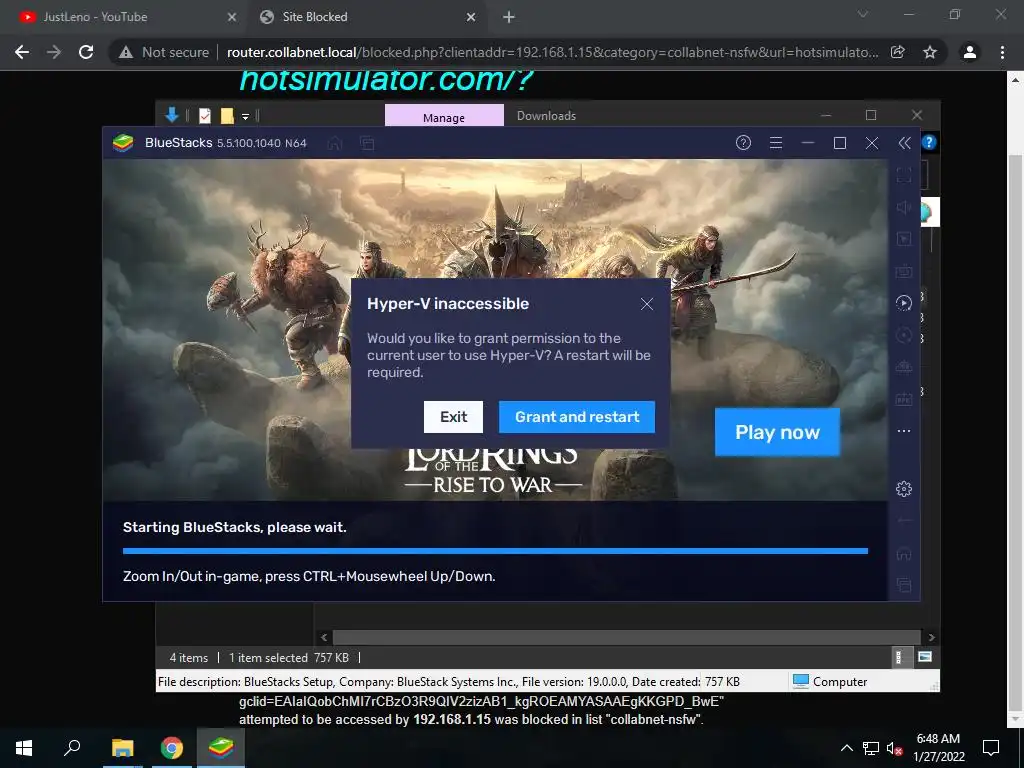
Task: Click '1 item selected 757 KB' status text
Action: point(289,658)
